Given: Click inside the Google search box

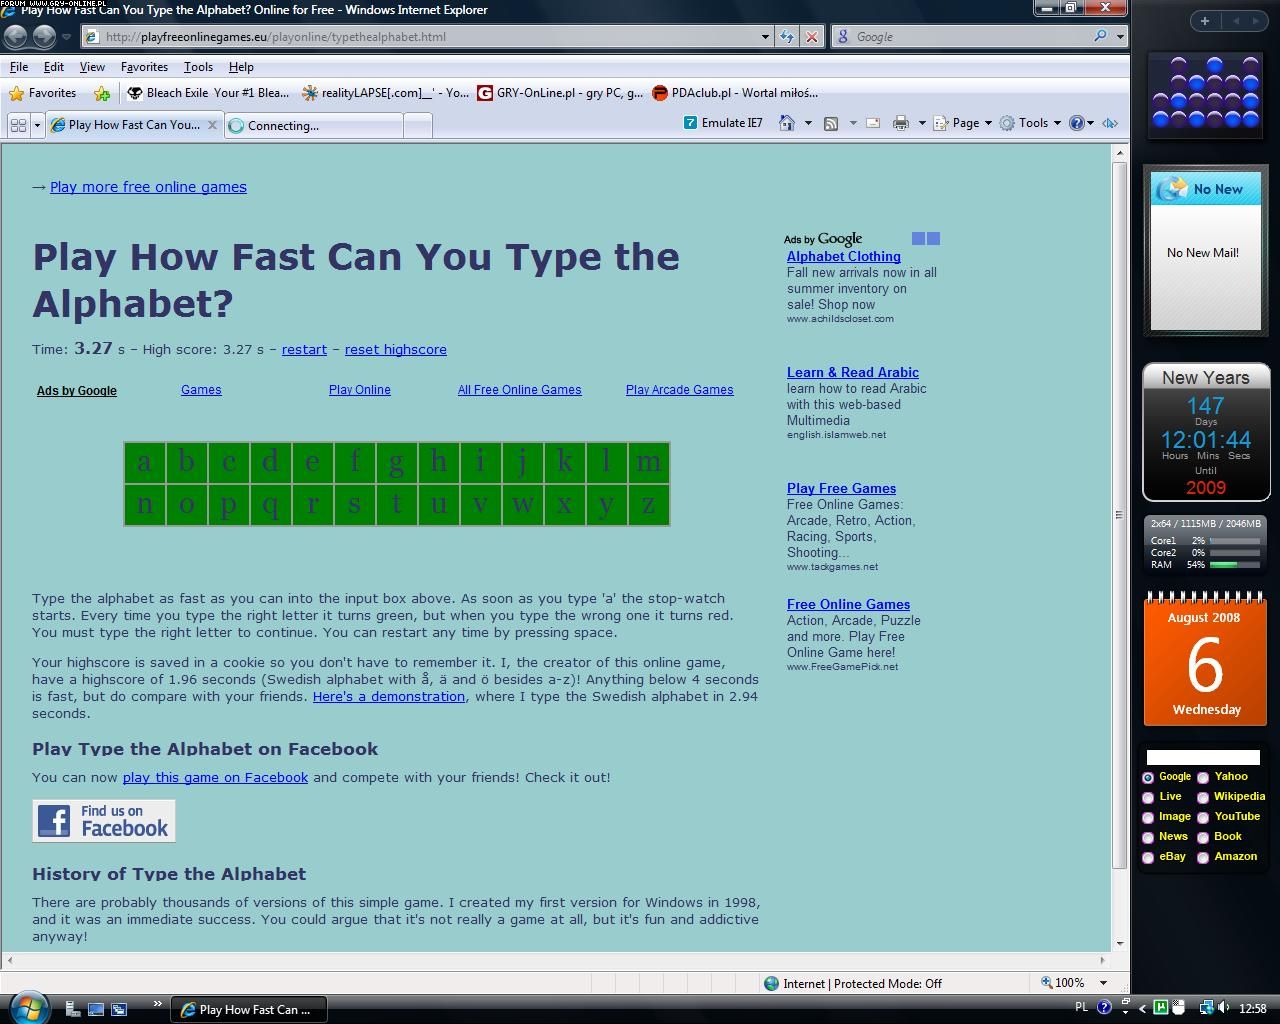Looking at the screenshot, I should [x=970, y=36].
